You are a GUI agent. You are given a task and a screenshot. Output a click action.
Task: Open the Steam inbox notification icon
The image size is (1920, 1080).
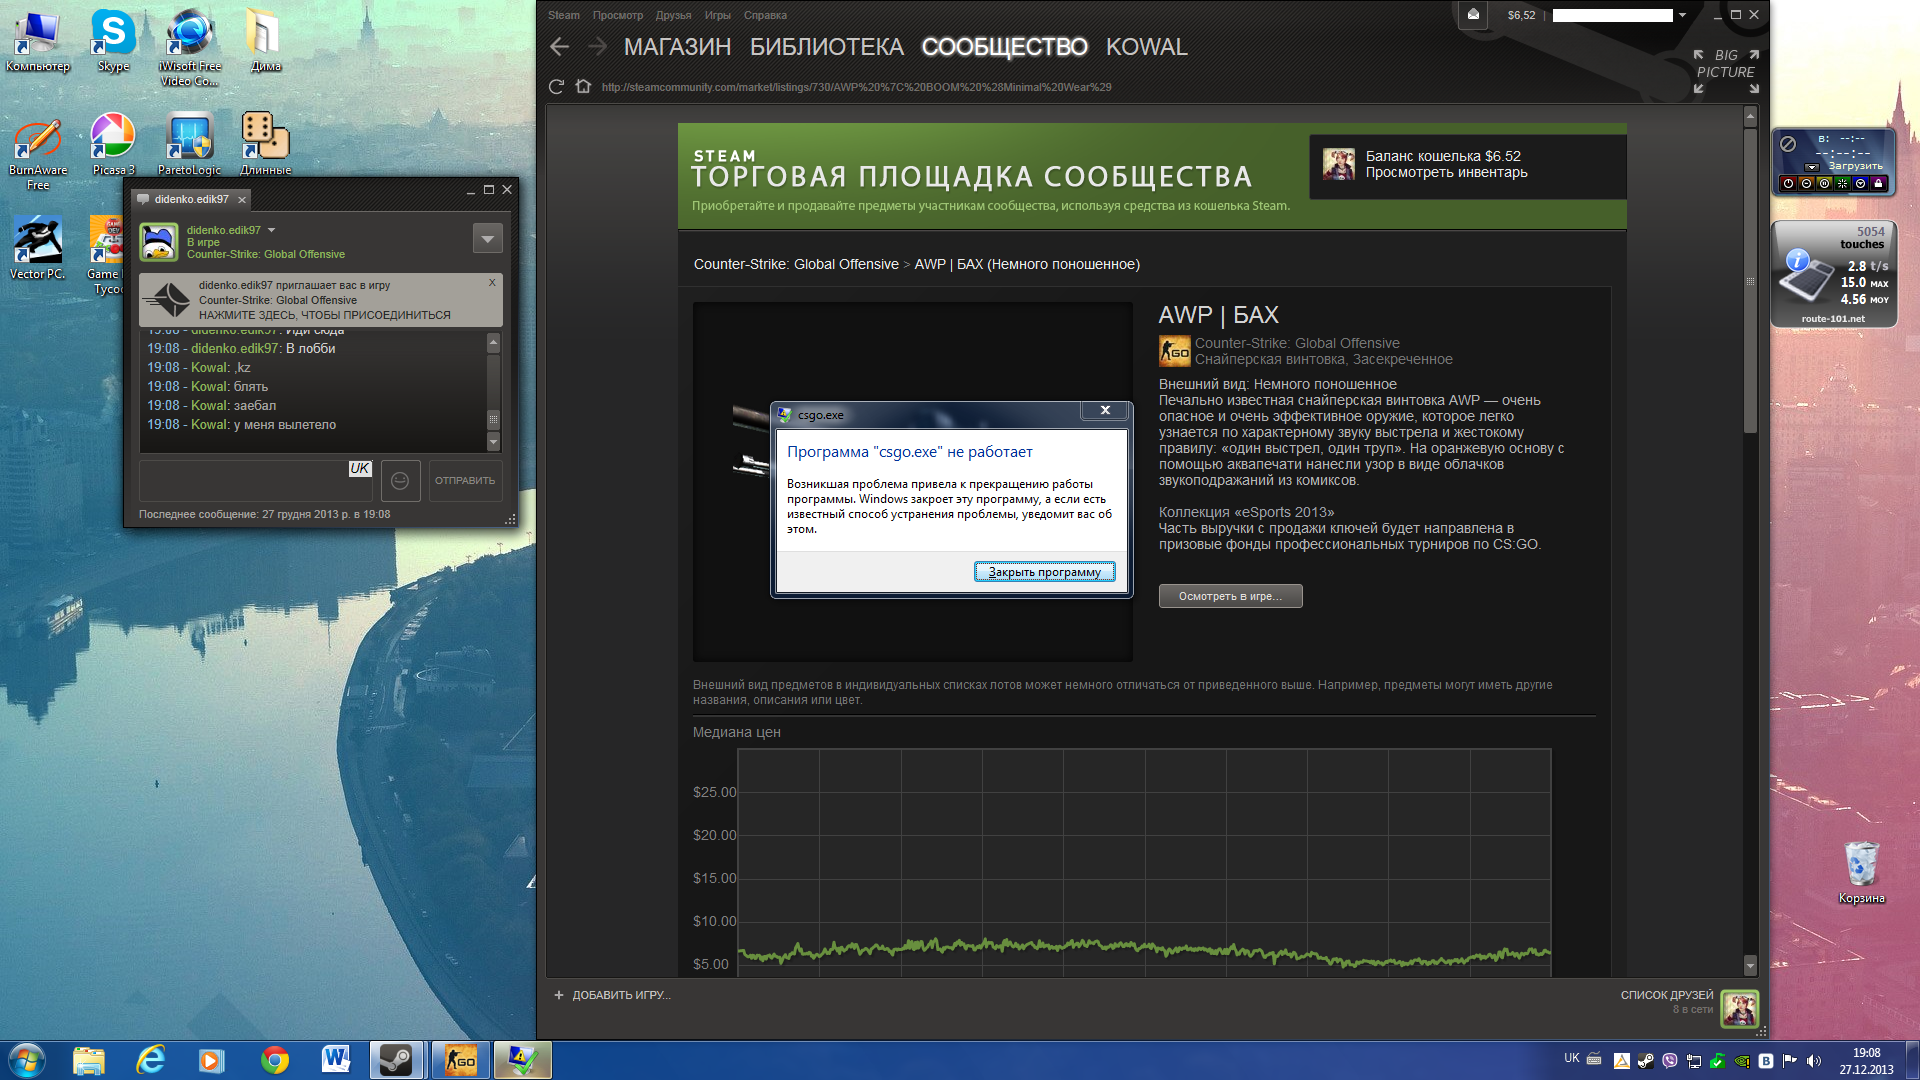1473,15
